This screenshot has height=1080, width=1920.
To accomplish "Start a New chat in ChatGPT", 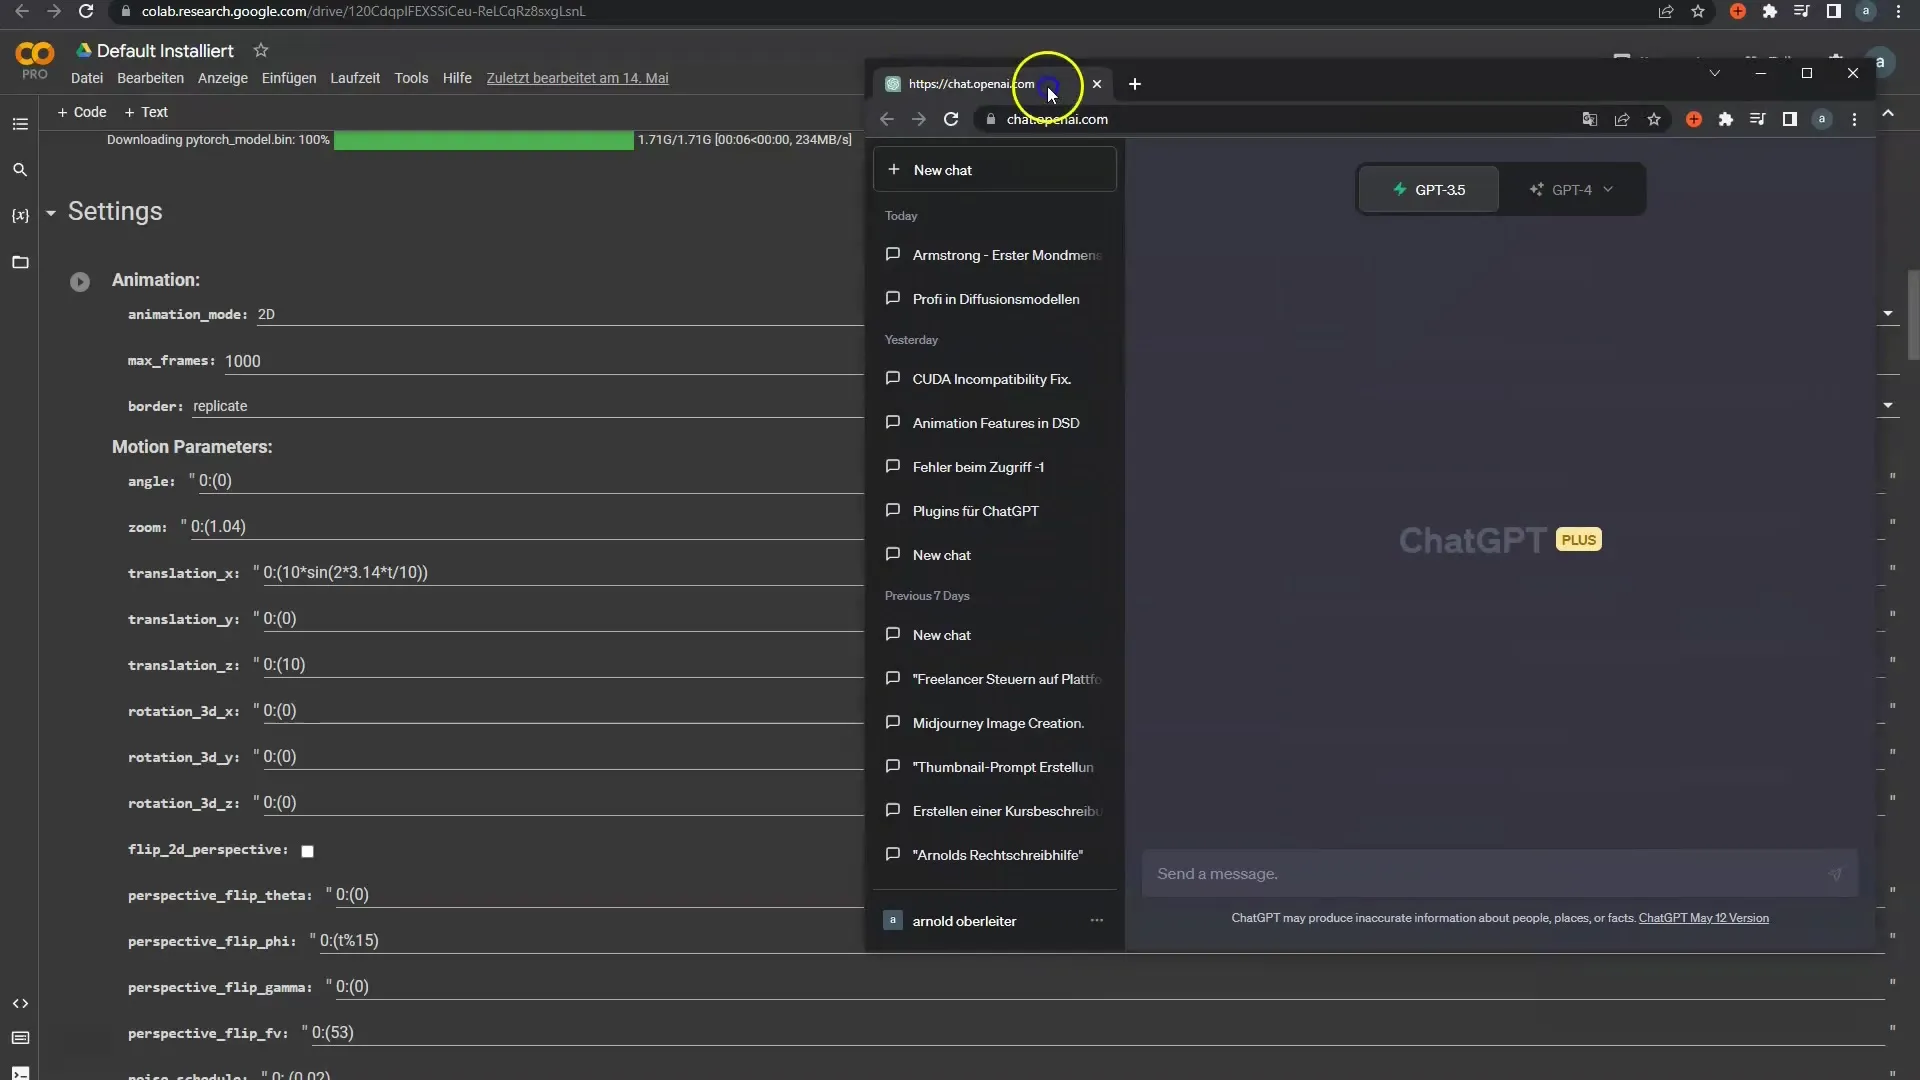I will point(995,170).
